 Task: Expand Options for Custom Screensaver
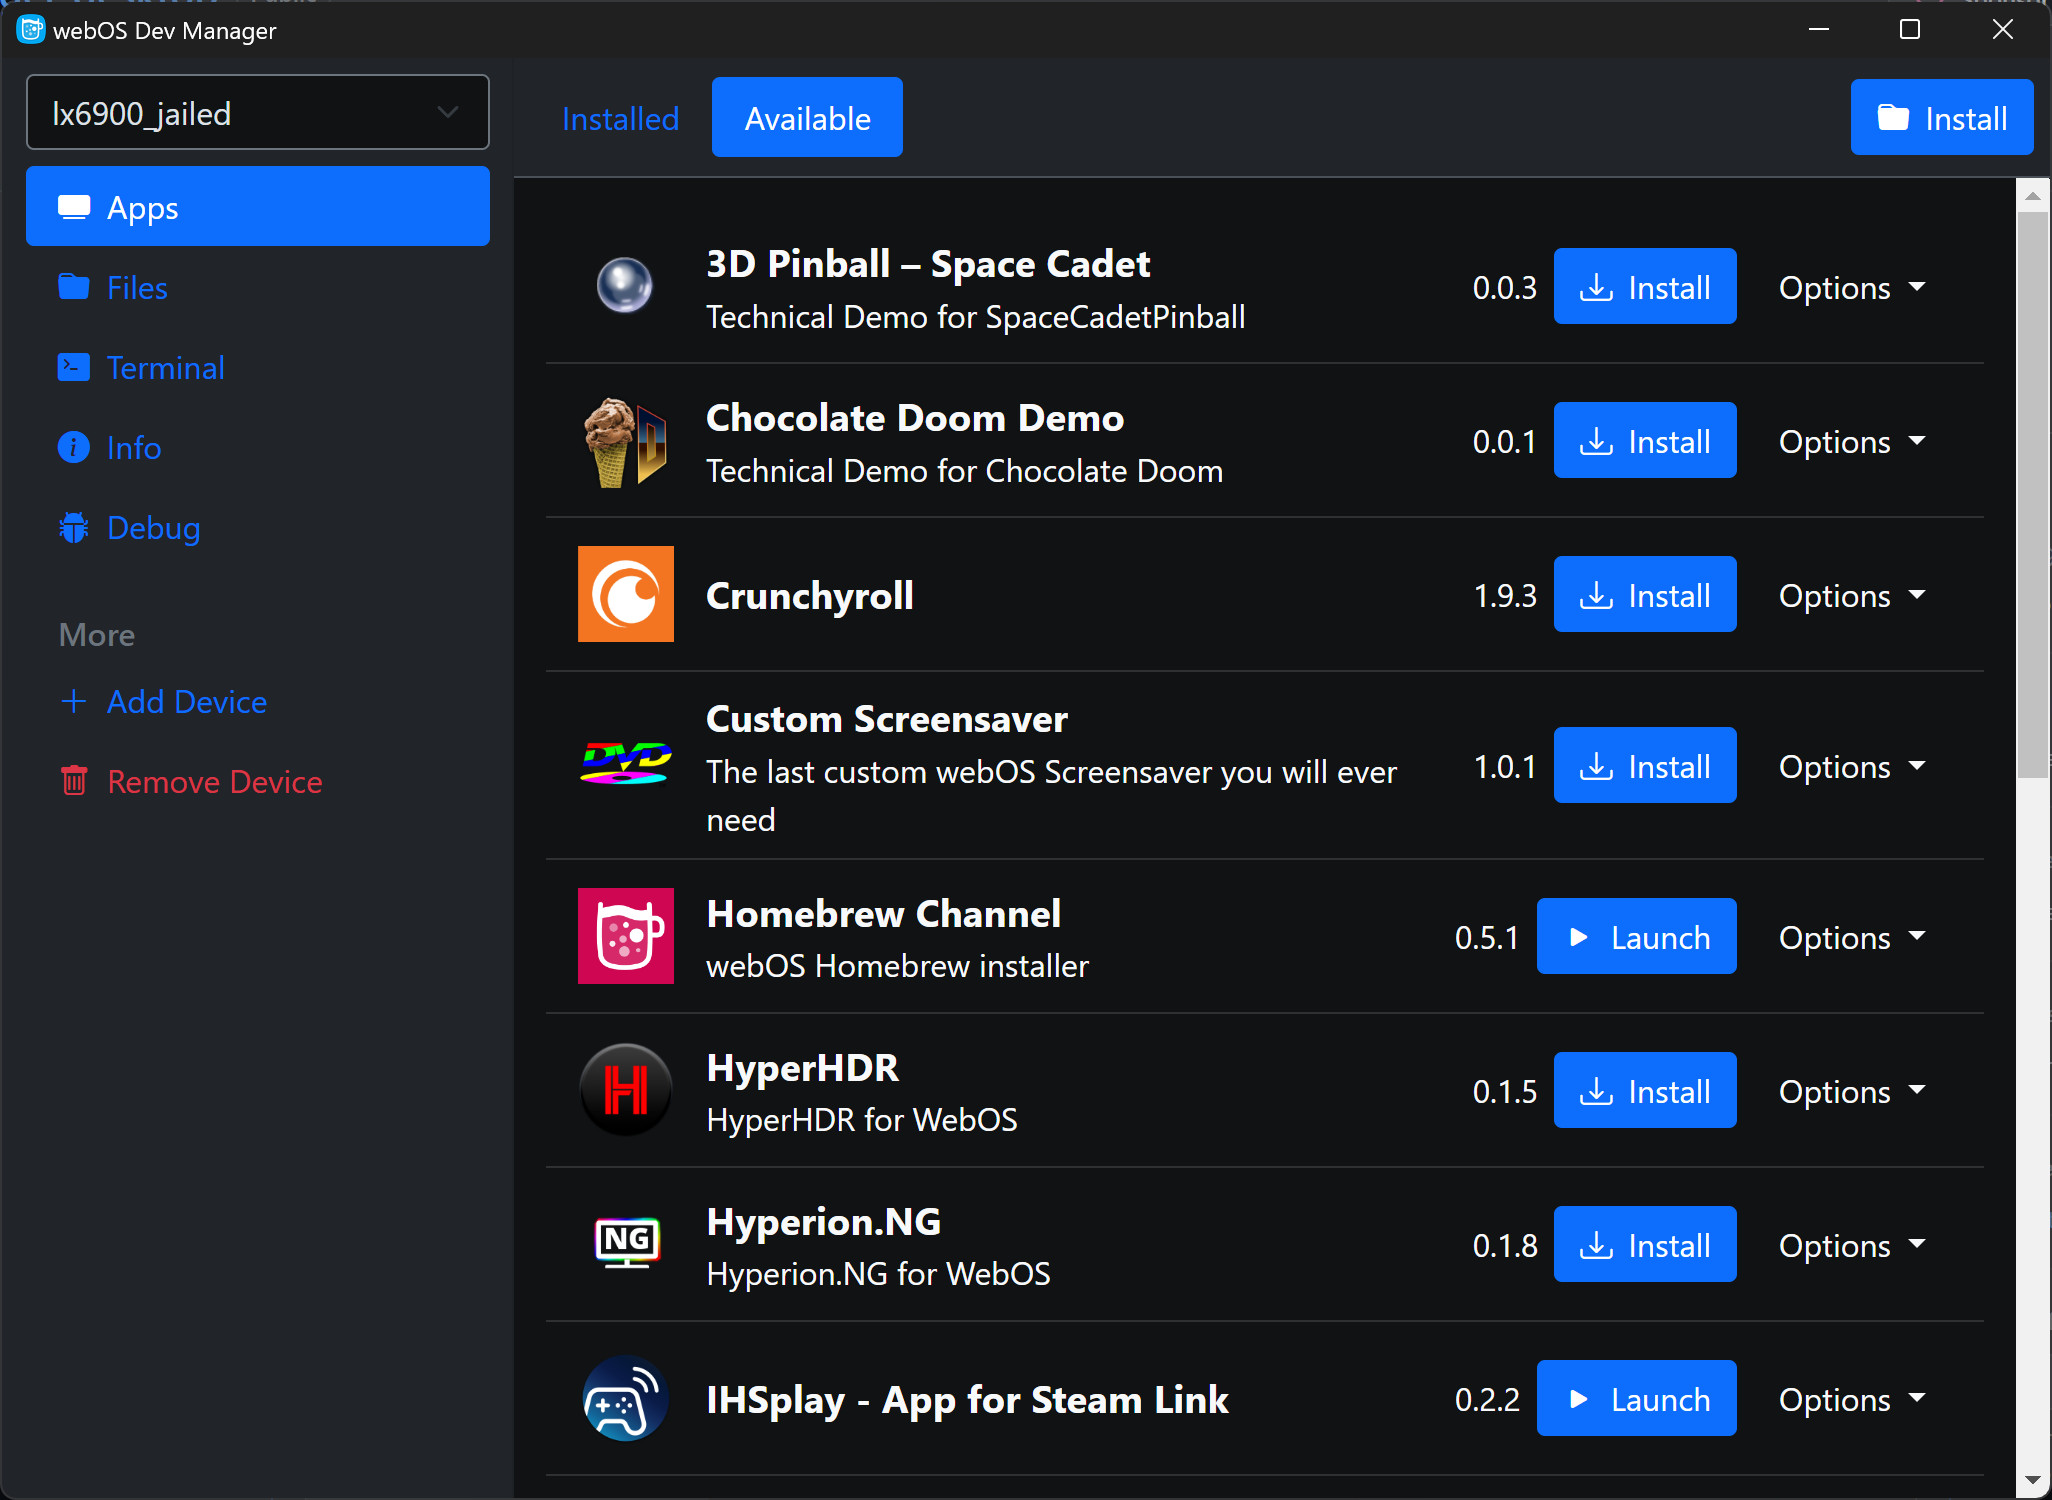(1852, 766)
